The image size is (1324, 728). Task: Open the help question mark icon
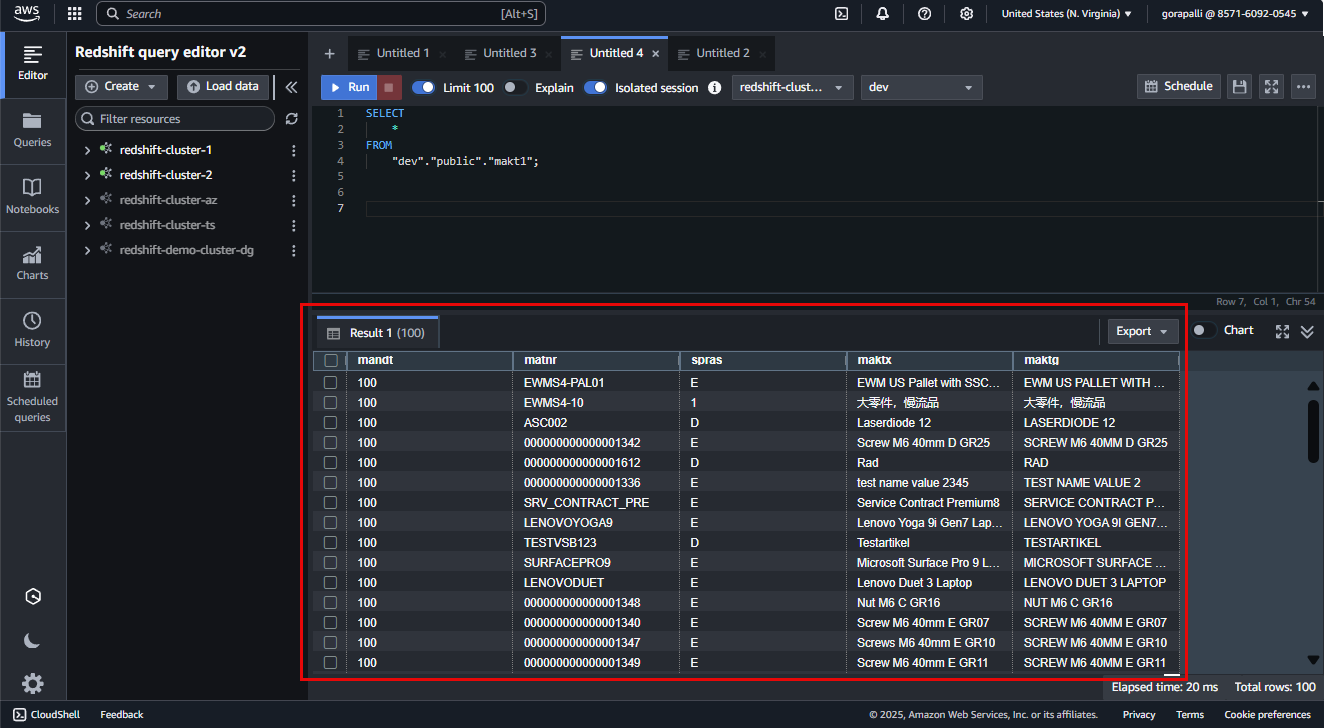925,14
